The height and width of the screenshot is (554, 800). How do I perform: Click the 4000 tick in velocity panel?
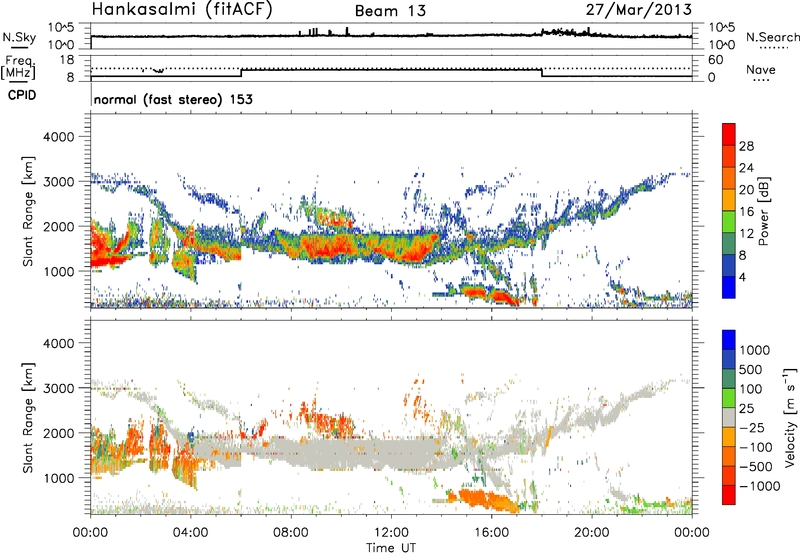58,343
